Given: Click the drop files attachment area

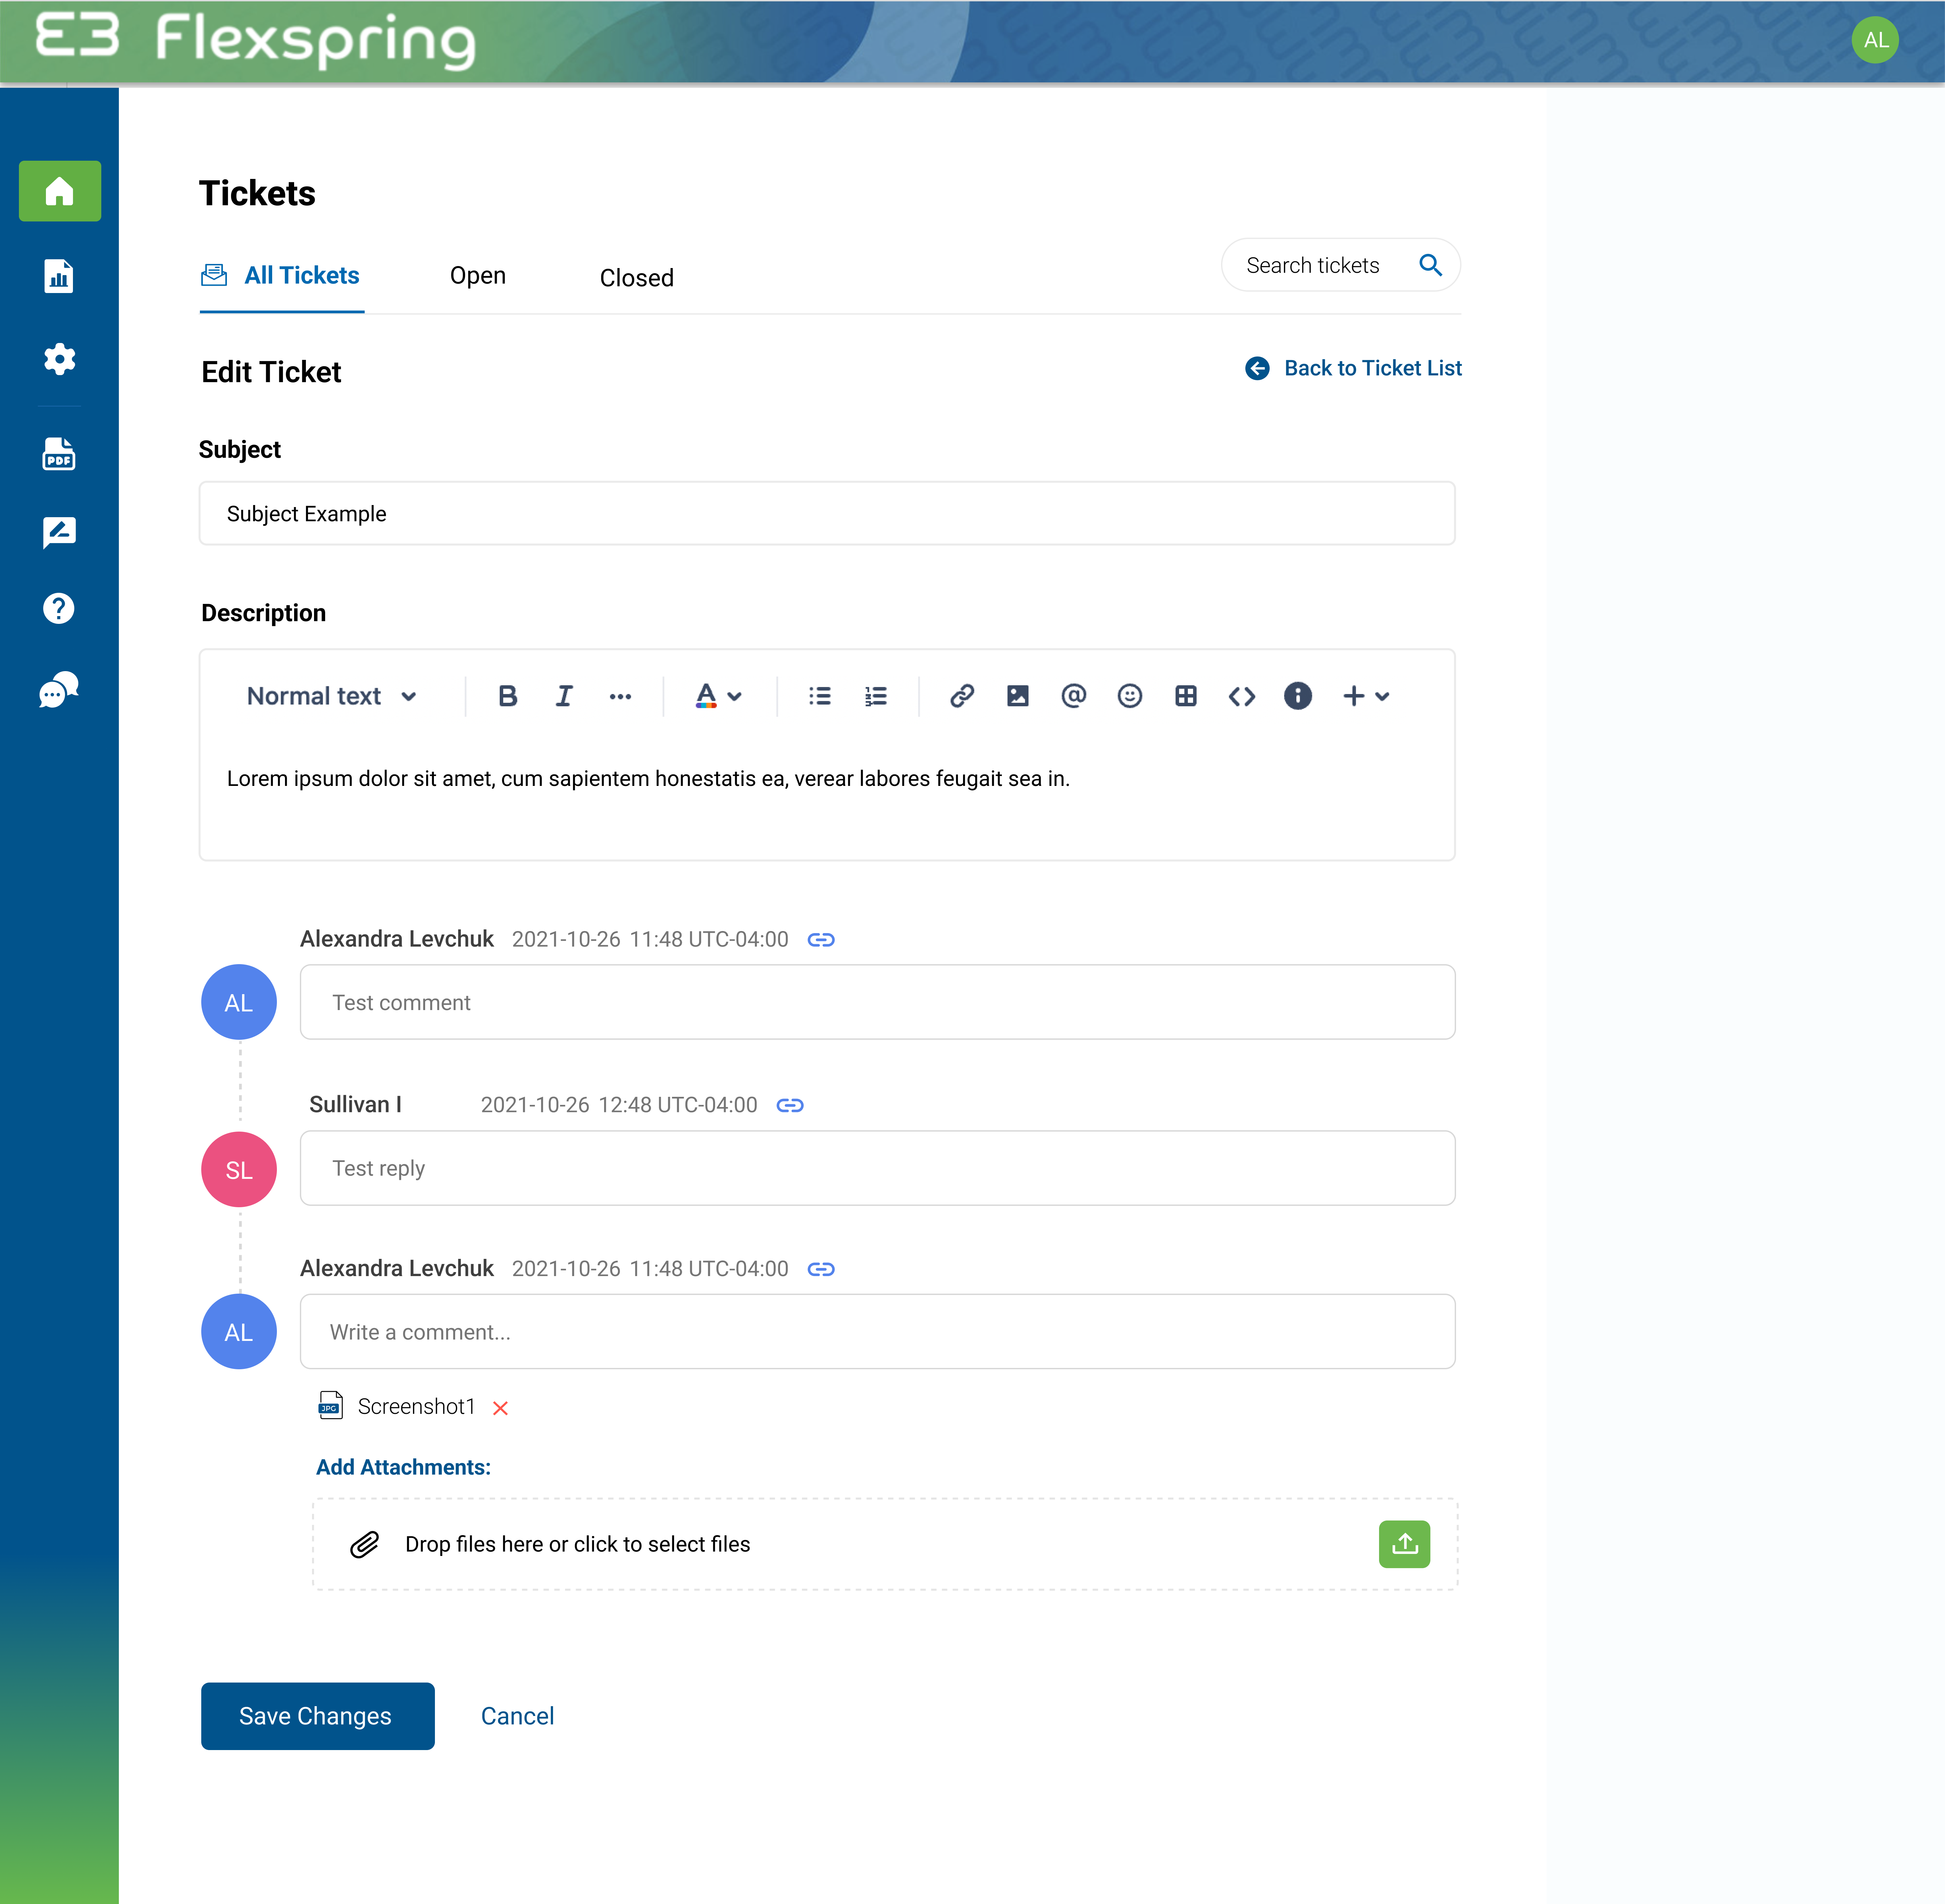Looking at the screenshot, I should [x=885, y=1544].
